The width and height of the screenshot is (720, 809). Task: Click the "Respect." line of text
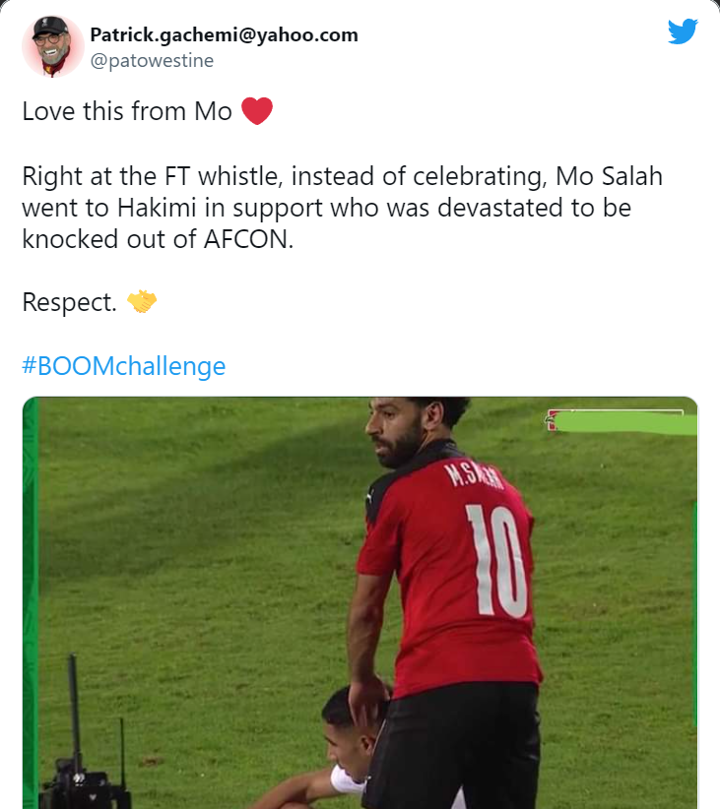click(69, 302)
